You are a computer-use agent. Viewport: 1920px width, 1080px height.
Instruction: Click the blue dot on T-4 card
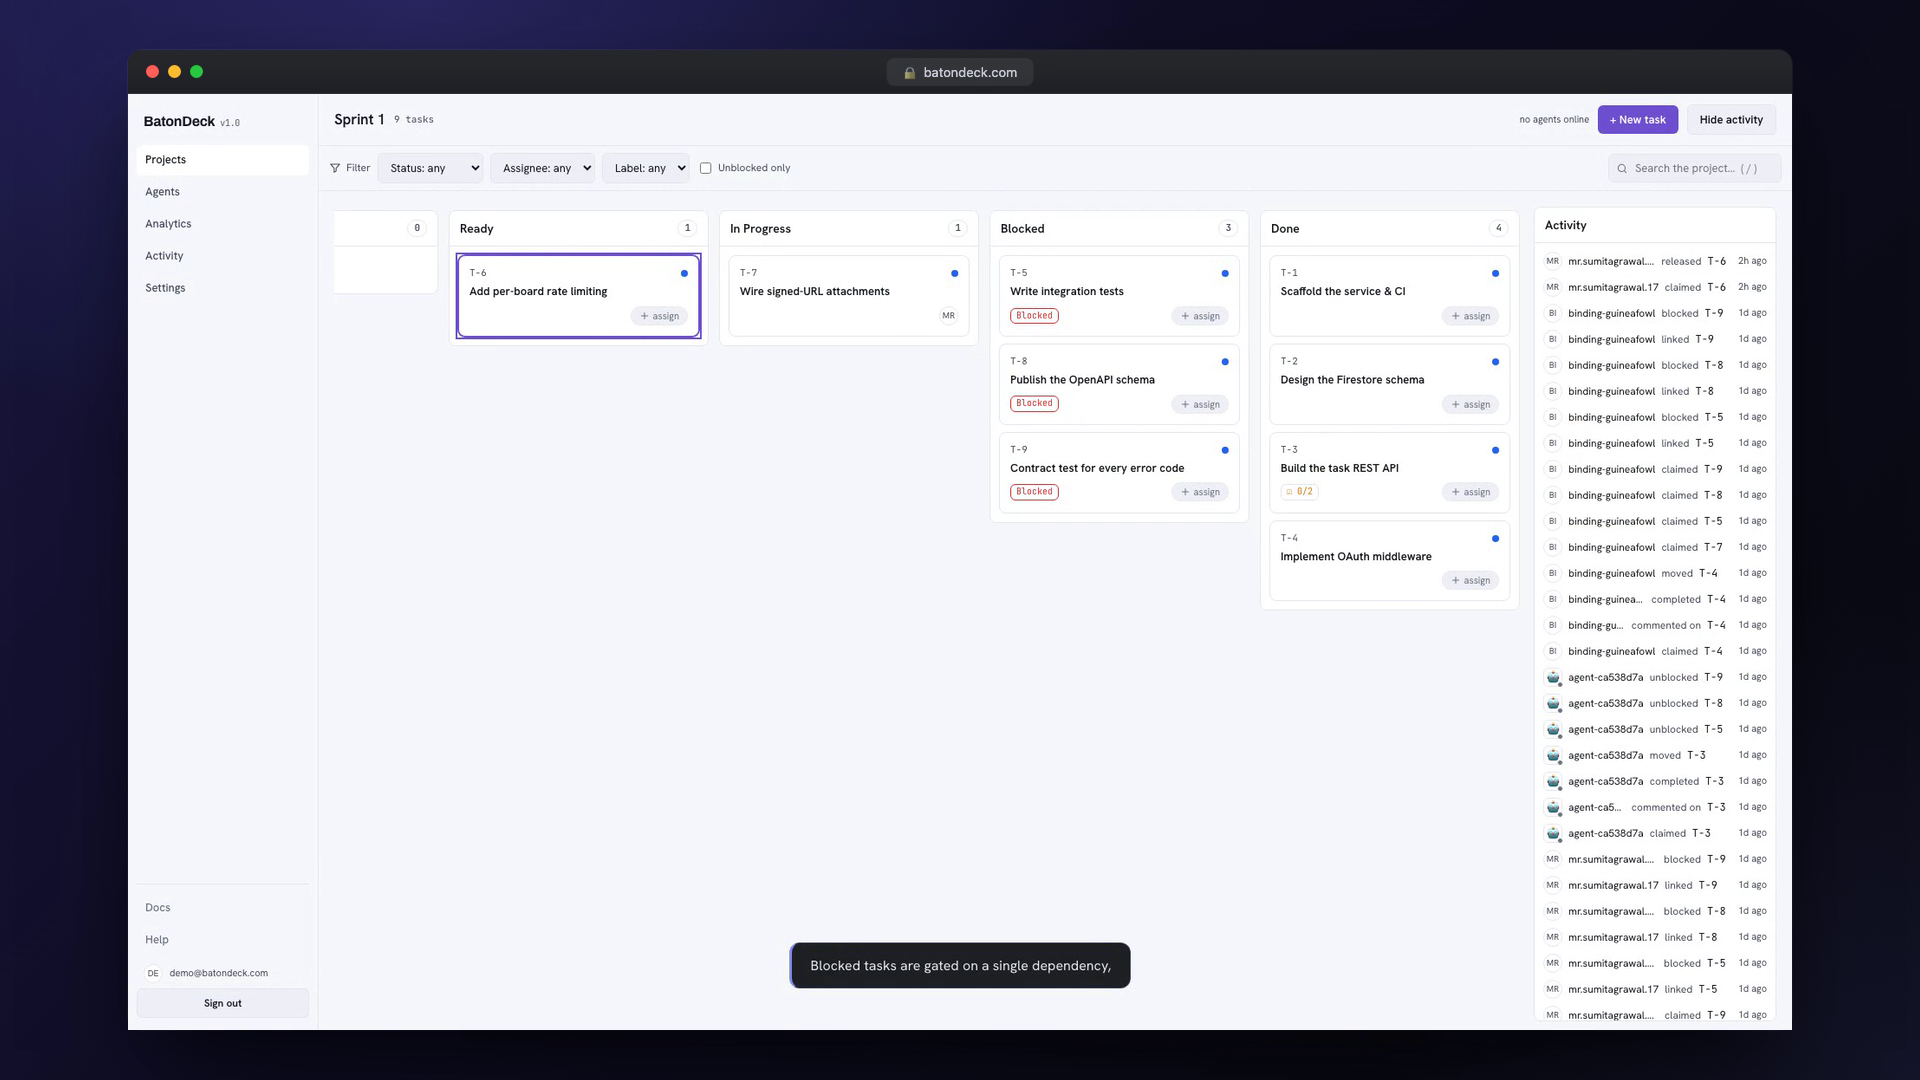pos(1495,539)
